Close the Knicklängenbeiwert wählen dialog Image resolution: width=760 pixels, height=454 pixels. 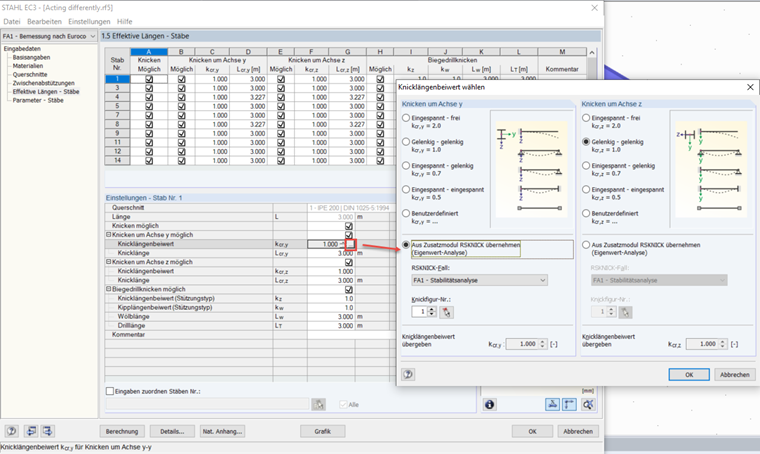(x=750, y=87)
